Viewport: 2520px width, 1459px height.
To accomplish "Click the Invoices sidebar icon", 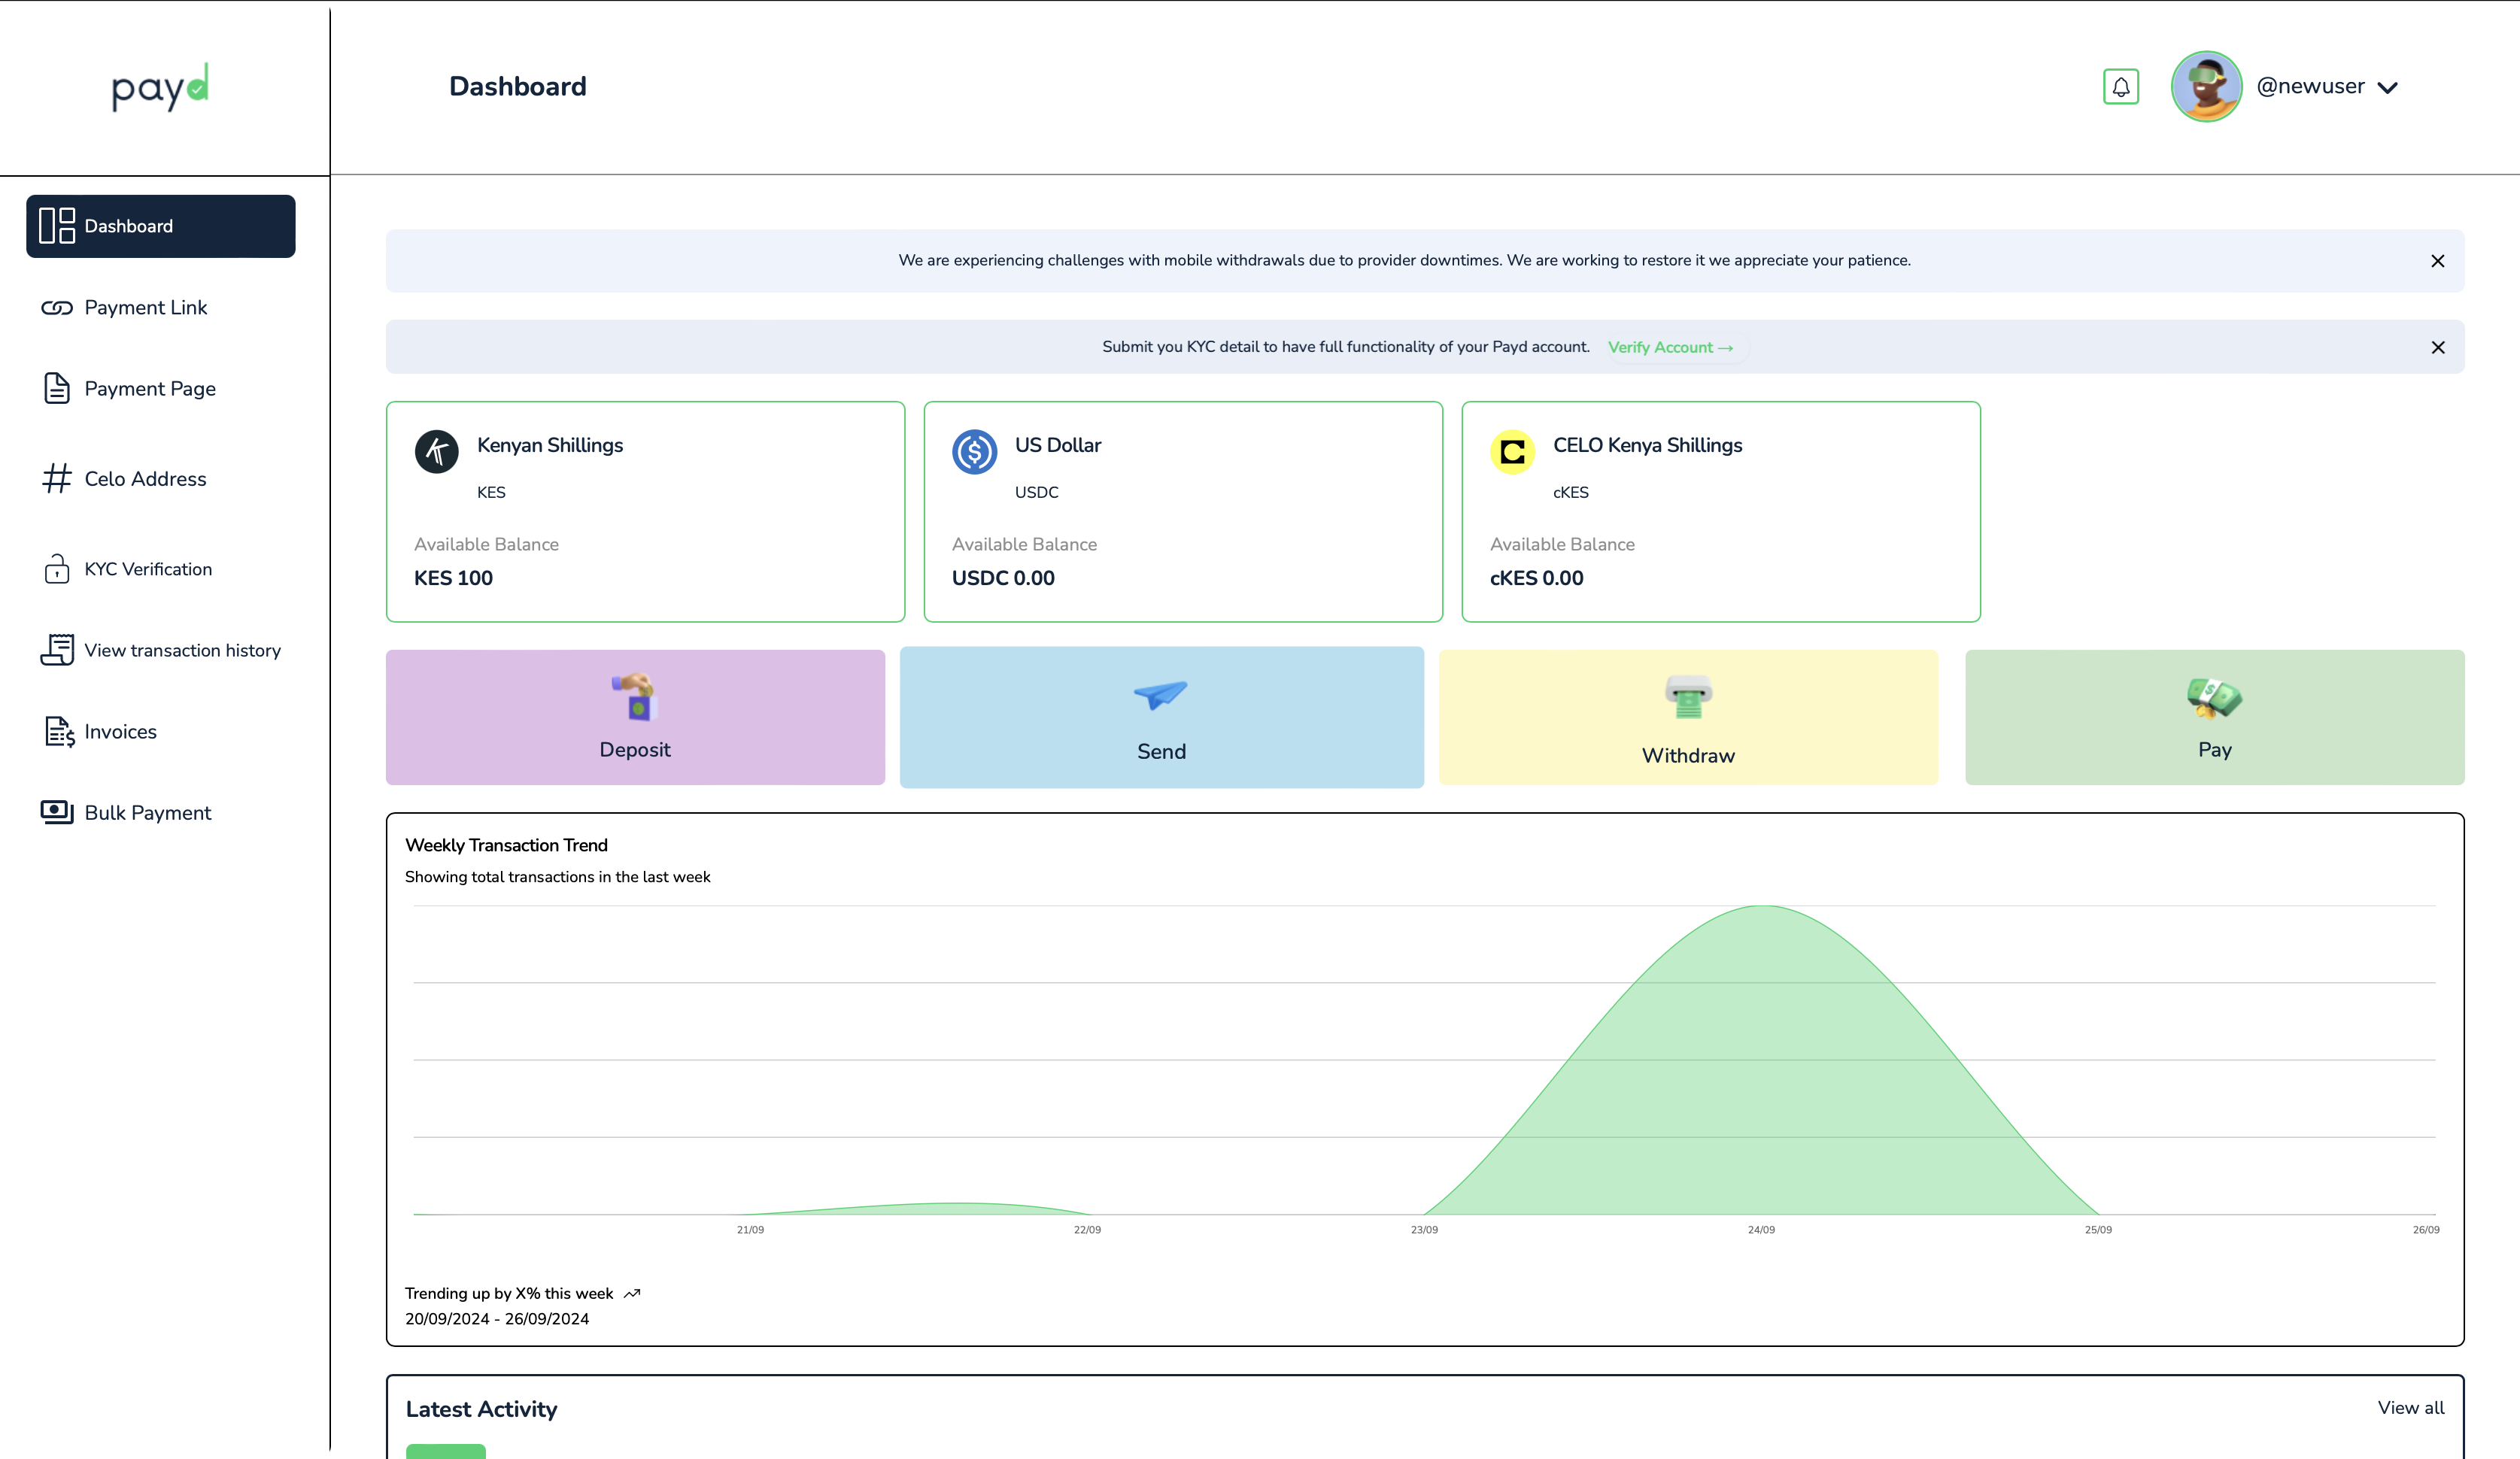I will click(59, 732).
